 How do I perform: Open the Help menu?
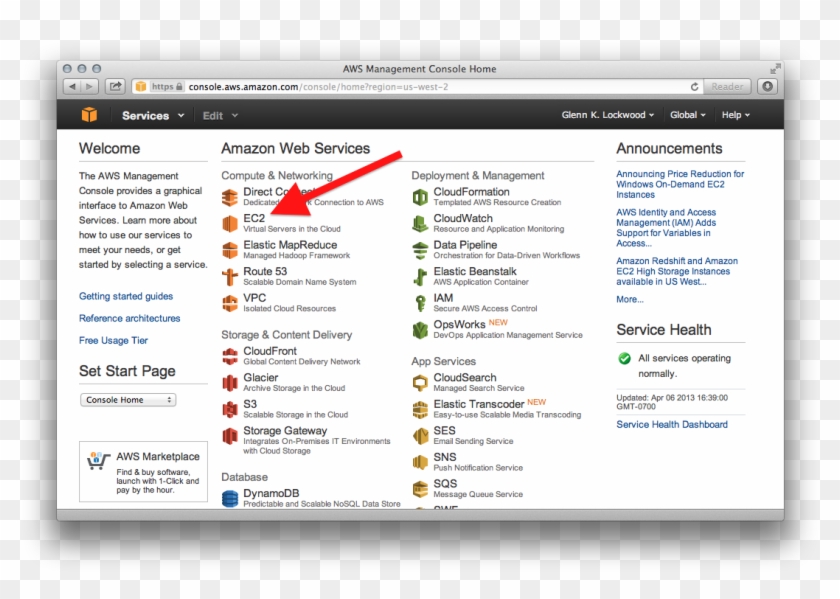click(735, 115)
